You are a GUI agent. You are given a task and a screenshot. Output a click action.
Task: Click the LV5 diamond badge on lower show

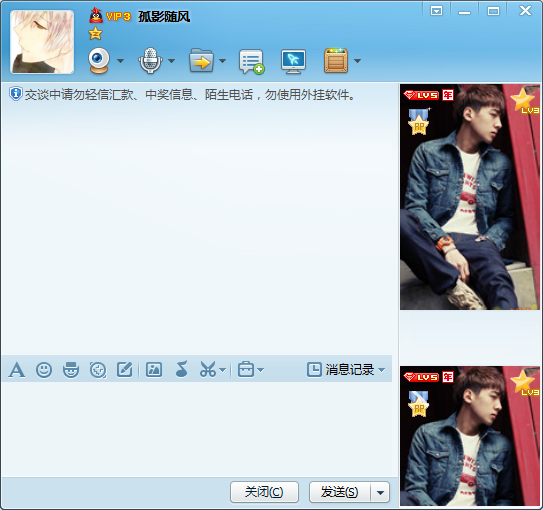coord(421,377)
